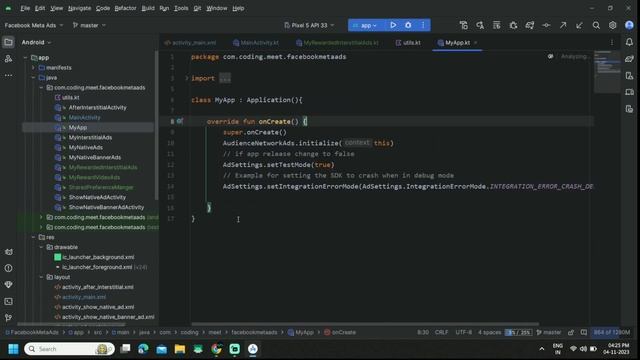Click the editor horizontal scrollbar
The height and width of the screenshot is (360, 640).
[365, 324]
